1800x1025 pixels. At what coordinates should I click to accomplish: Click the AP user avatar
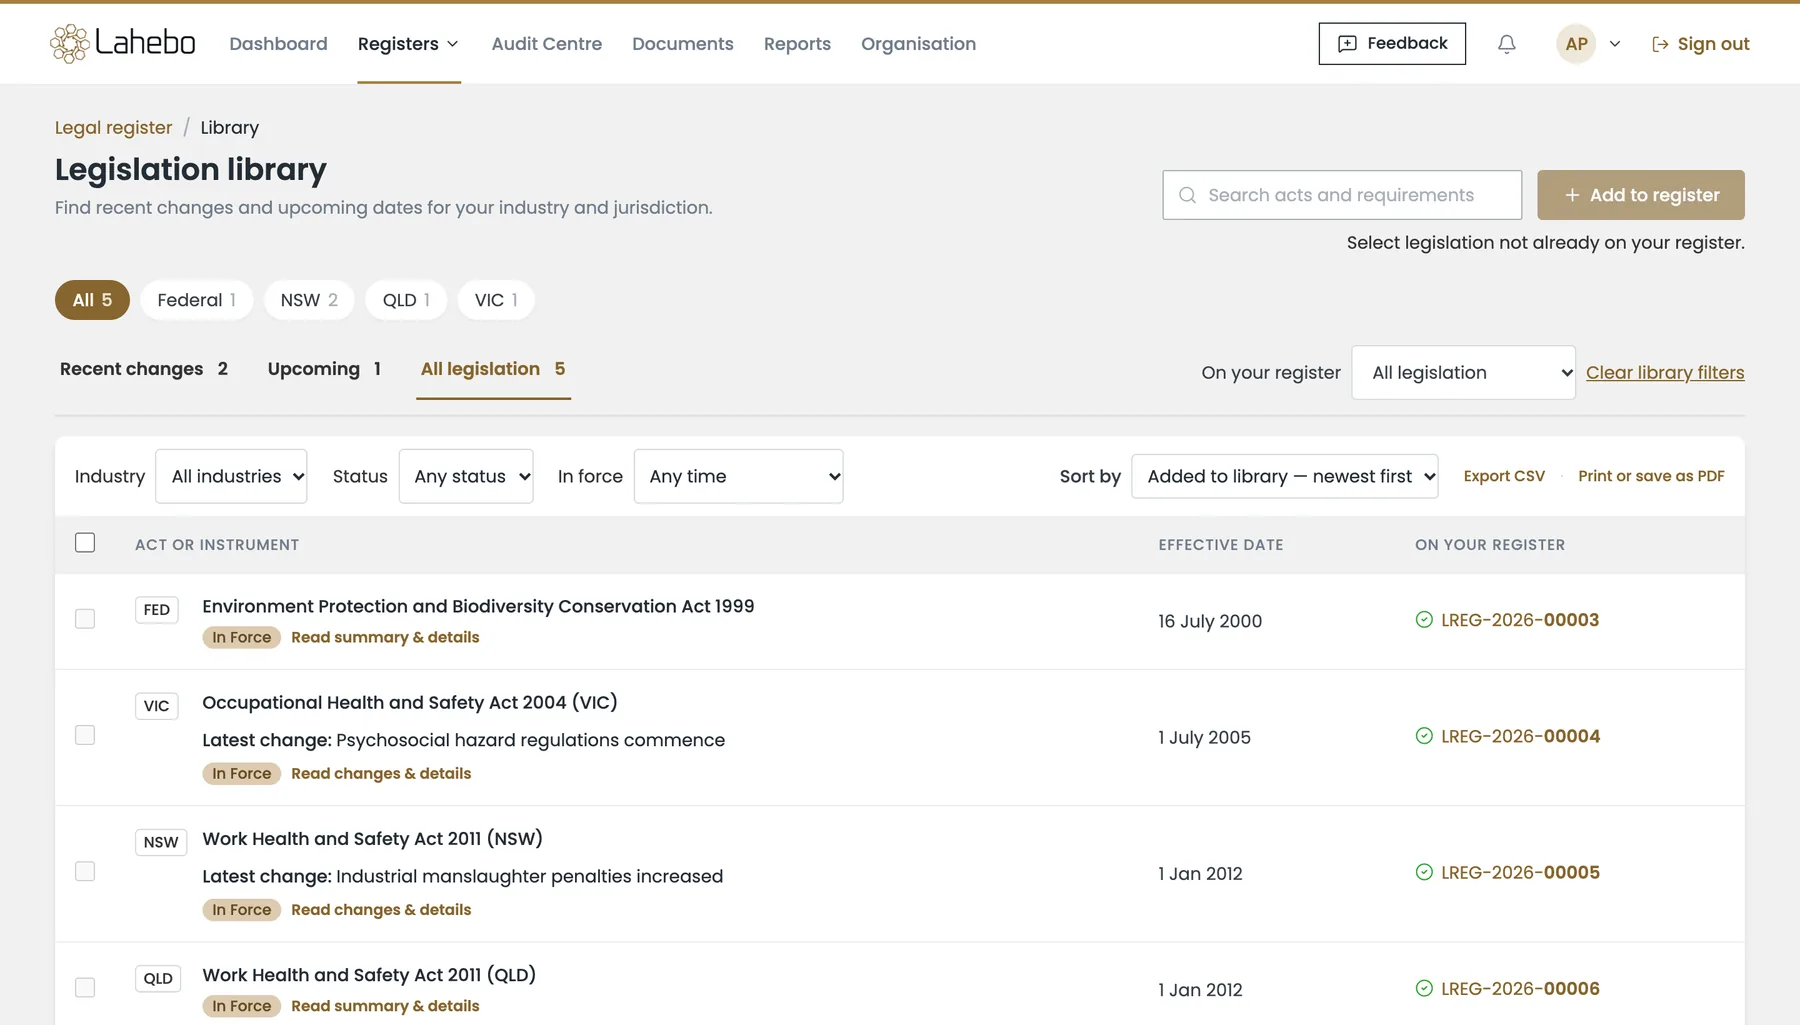click(1576, 44)
